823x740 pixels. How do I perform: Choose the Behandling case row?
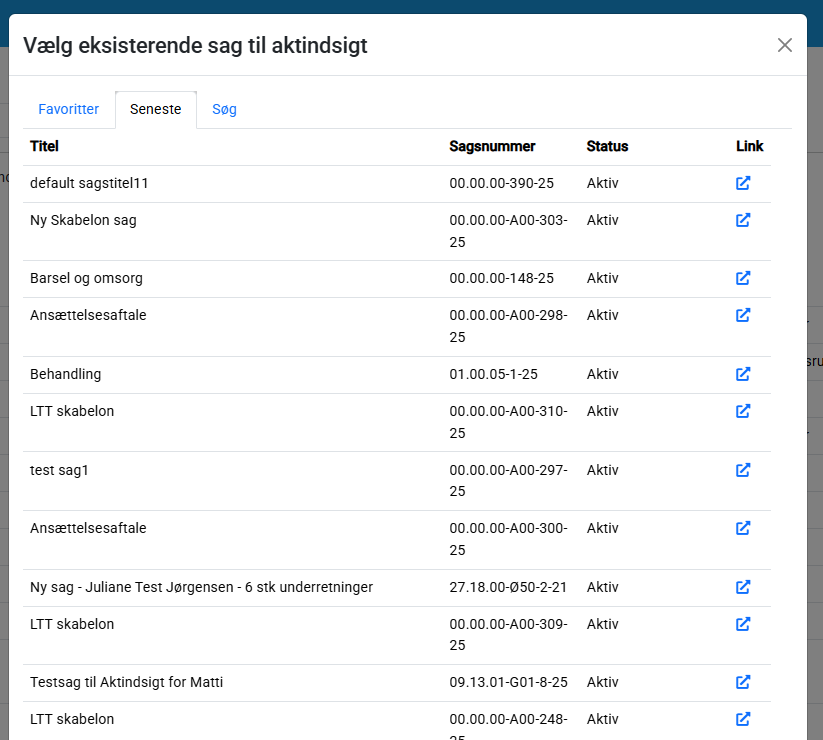click(66, 374)
